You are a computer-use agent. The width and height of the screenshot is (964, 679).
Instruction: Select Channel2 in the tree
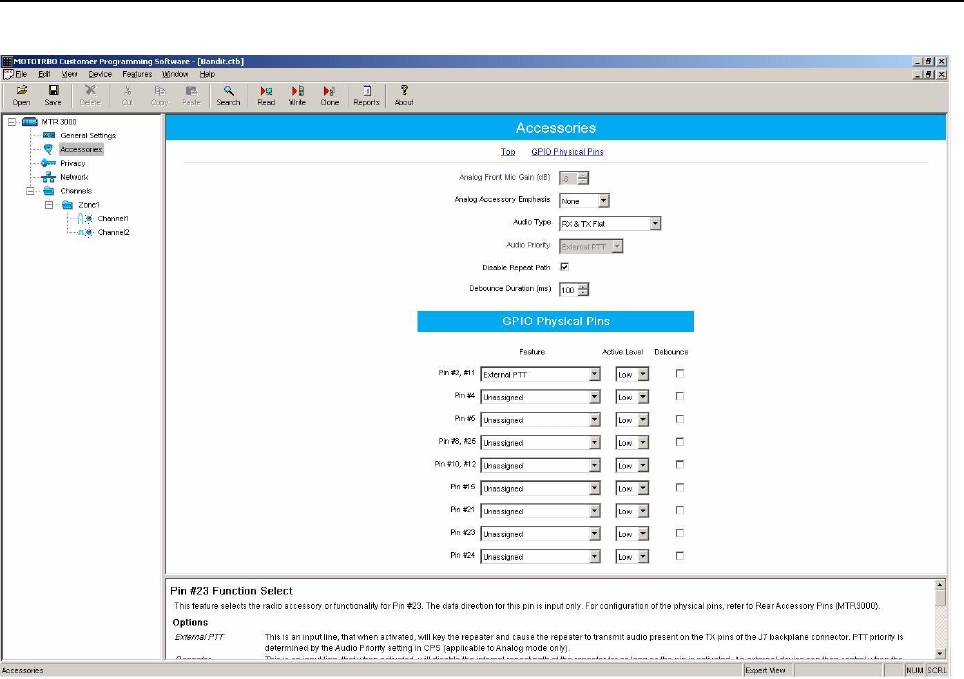pyautogui.click(x=114, y=232)
